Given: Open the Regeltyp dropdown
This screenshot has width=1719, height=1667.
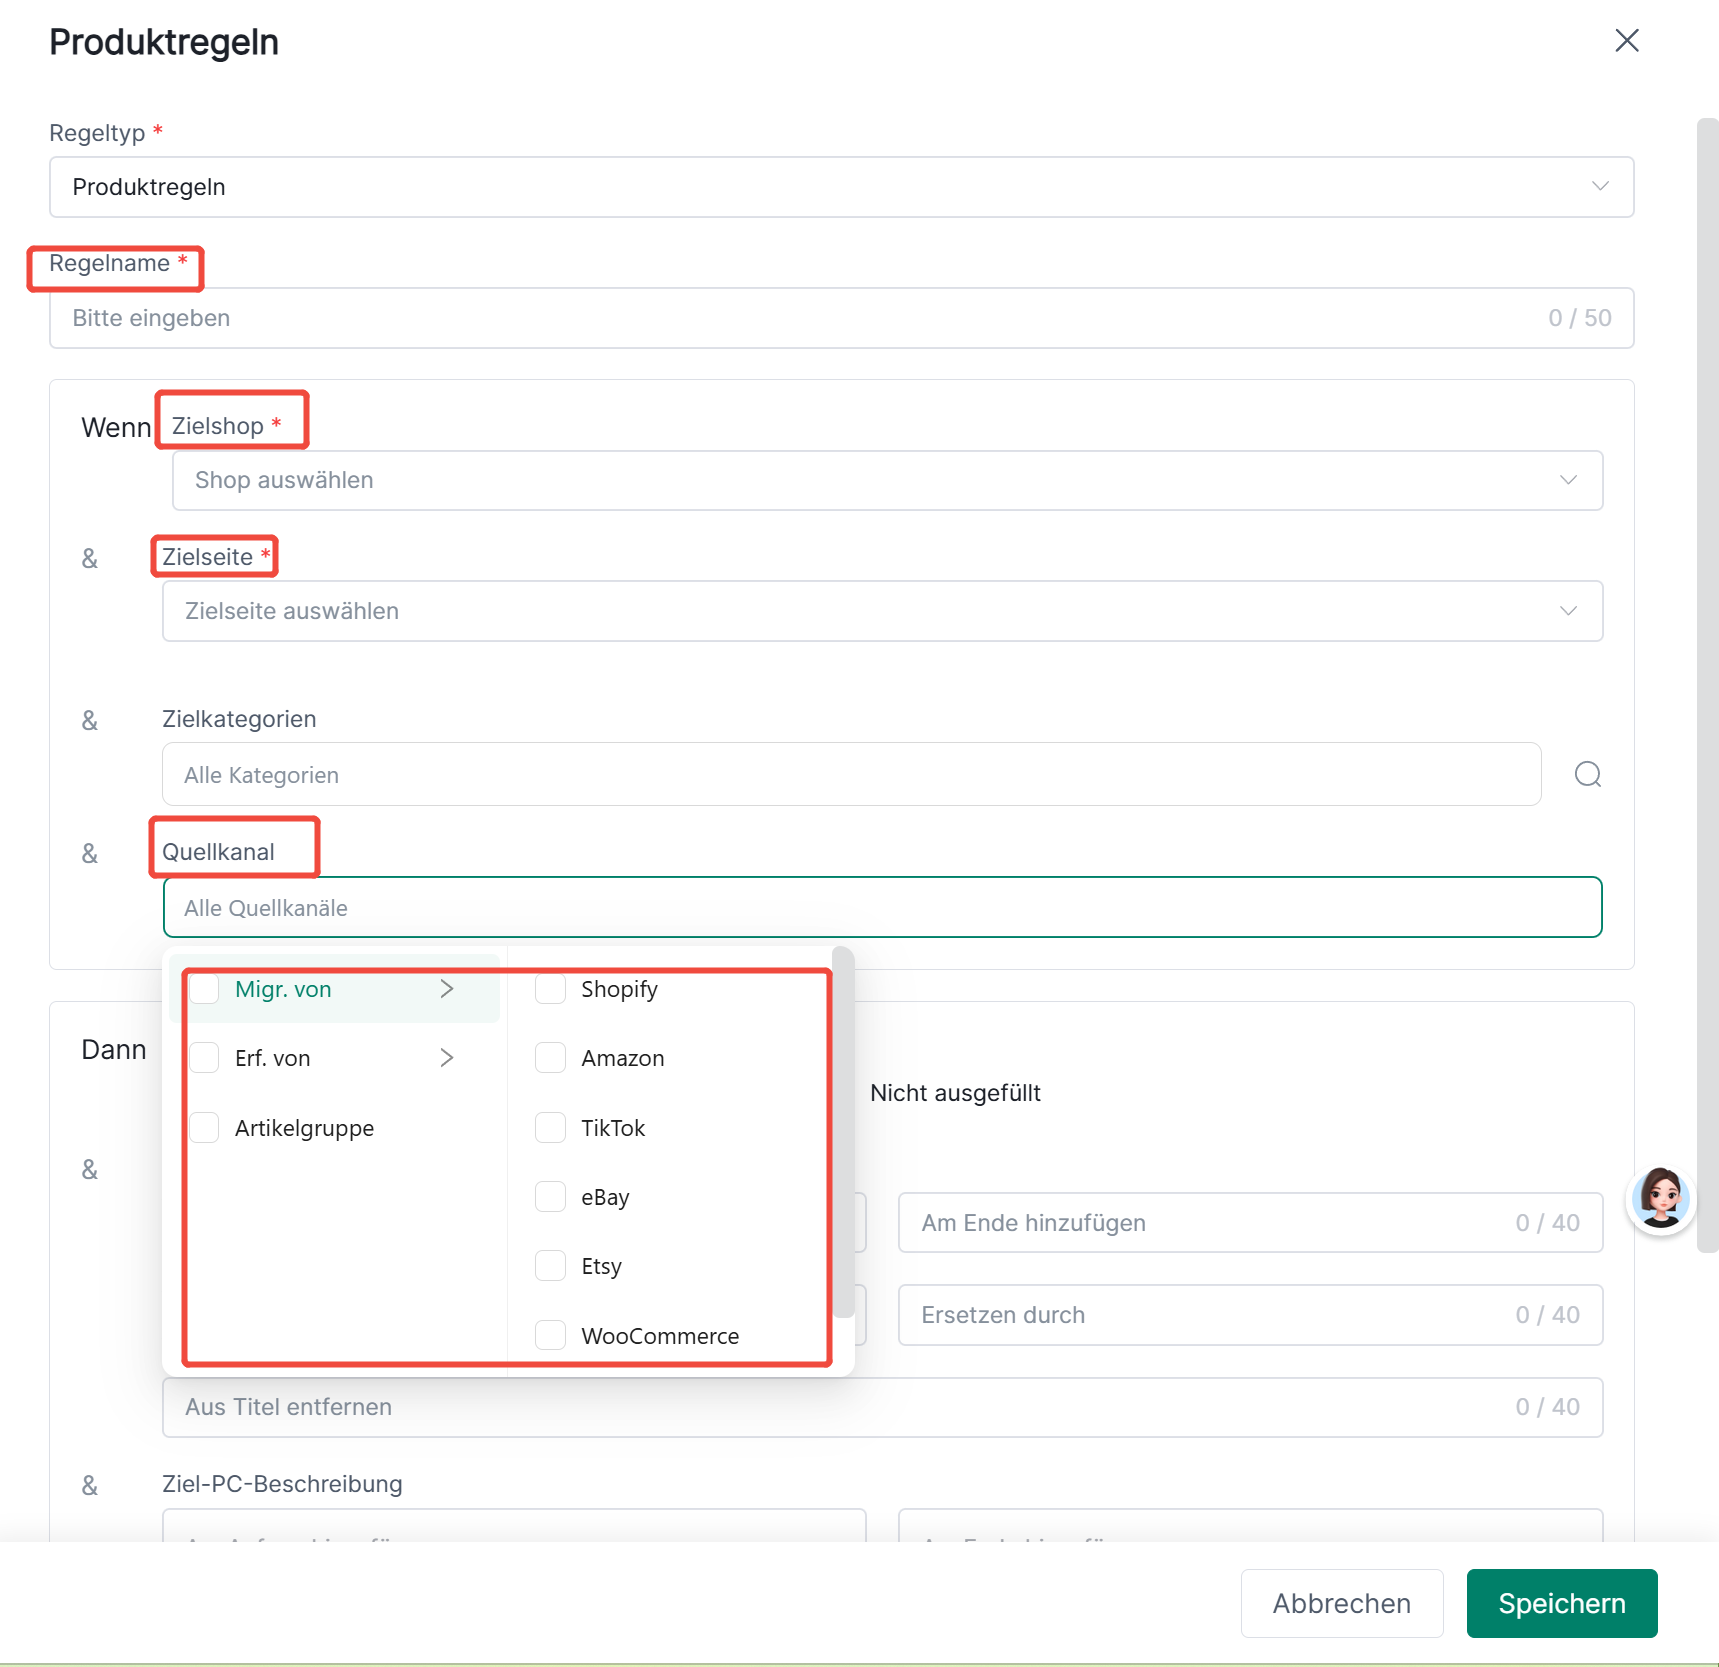Looking at the screenshot, I should click(842, 187).
